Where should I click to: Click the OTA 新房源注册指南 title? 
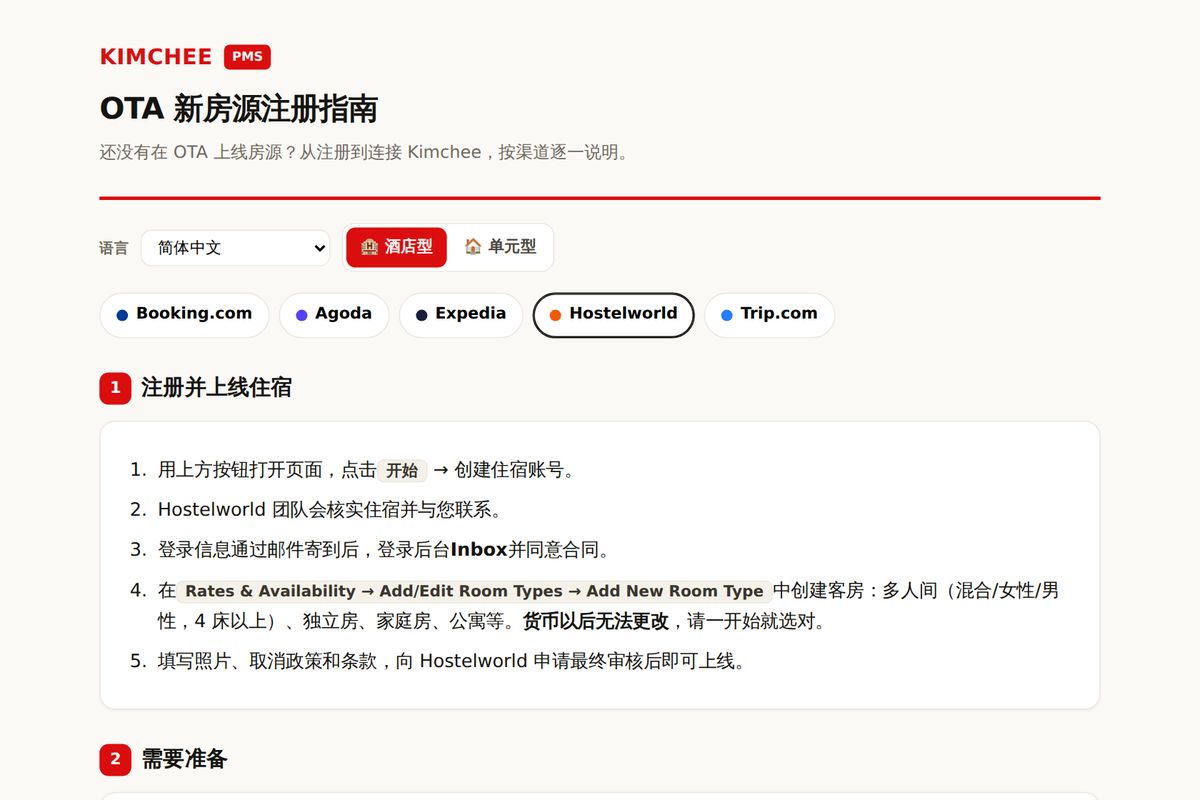239,108
